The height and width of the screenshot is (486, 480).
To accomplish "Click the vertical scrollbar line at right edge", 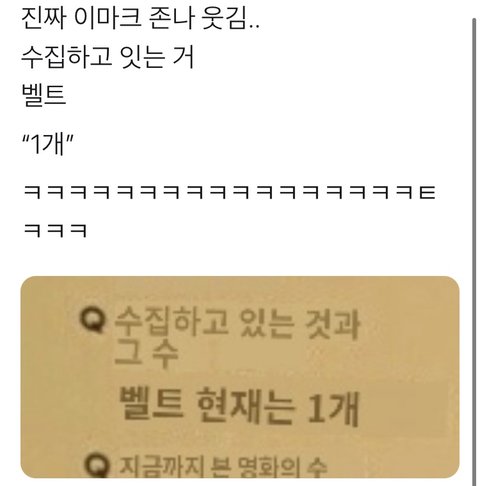I will click(474, 252).
